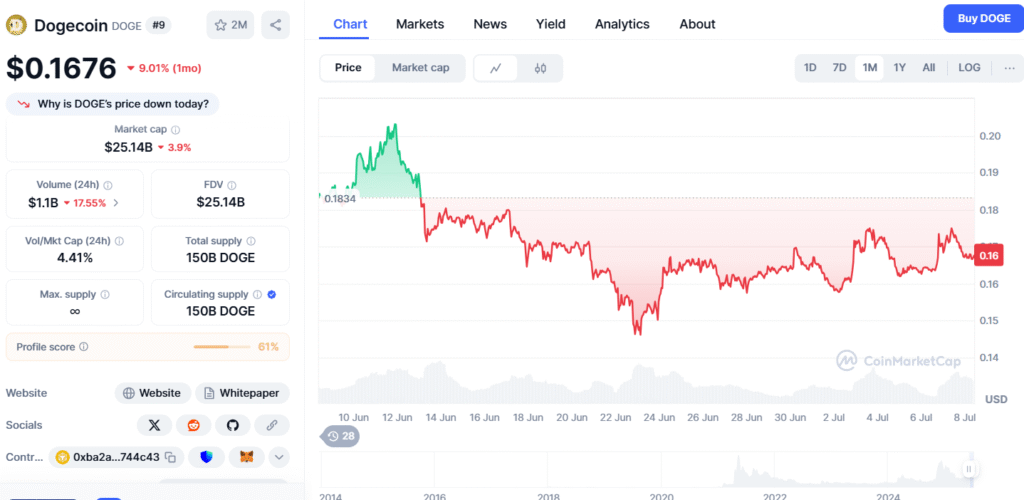The width and height of the screenshot is (1024, 500).
Task: Expand the Volume (24h) details arrow
Action: 116,203
